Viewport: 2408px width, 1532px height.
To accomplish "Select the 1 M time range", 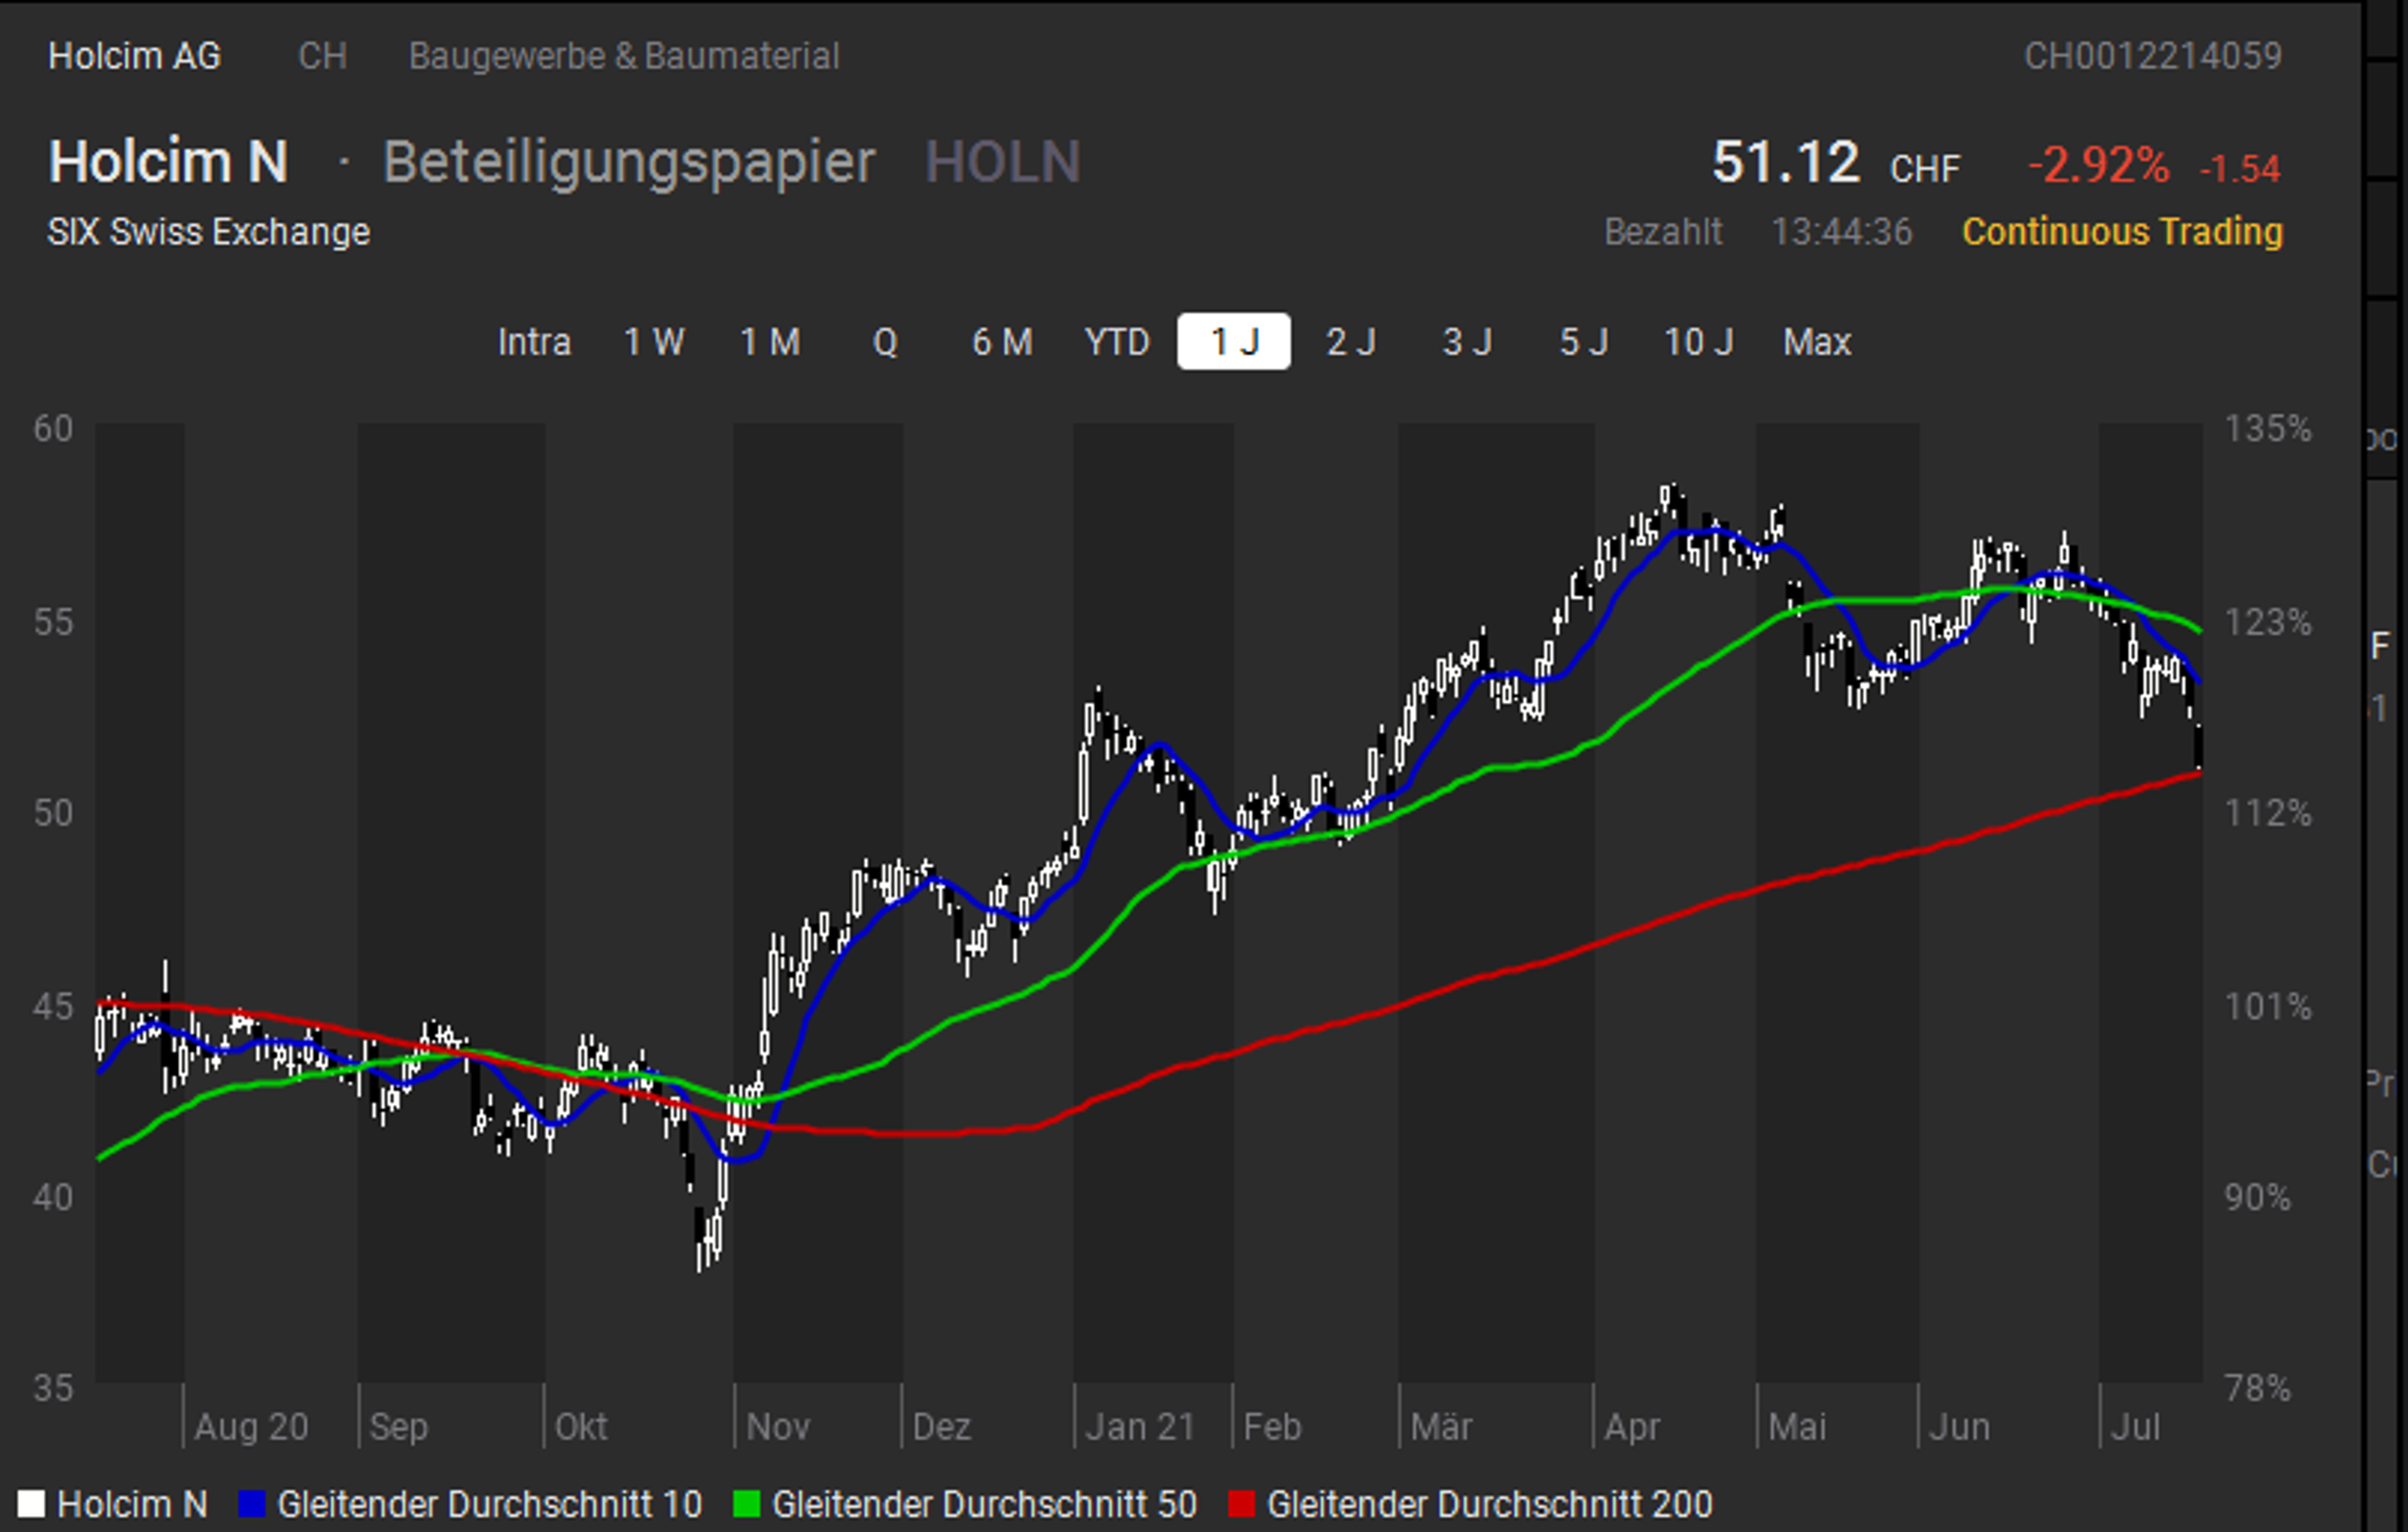I will pyautogui.click(x=770, y=342).
